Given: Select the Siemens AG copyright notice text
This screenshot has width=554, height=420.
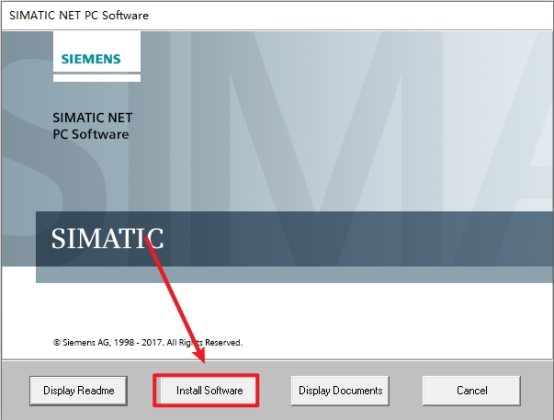Looking at the screenshot, I should tap(148, 342).
